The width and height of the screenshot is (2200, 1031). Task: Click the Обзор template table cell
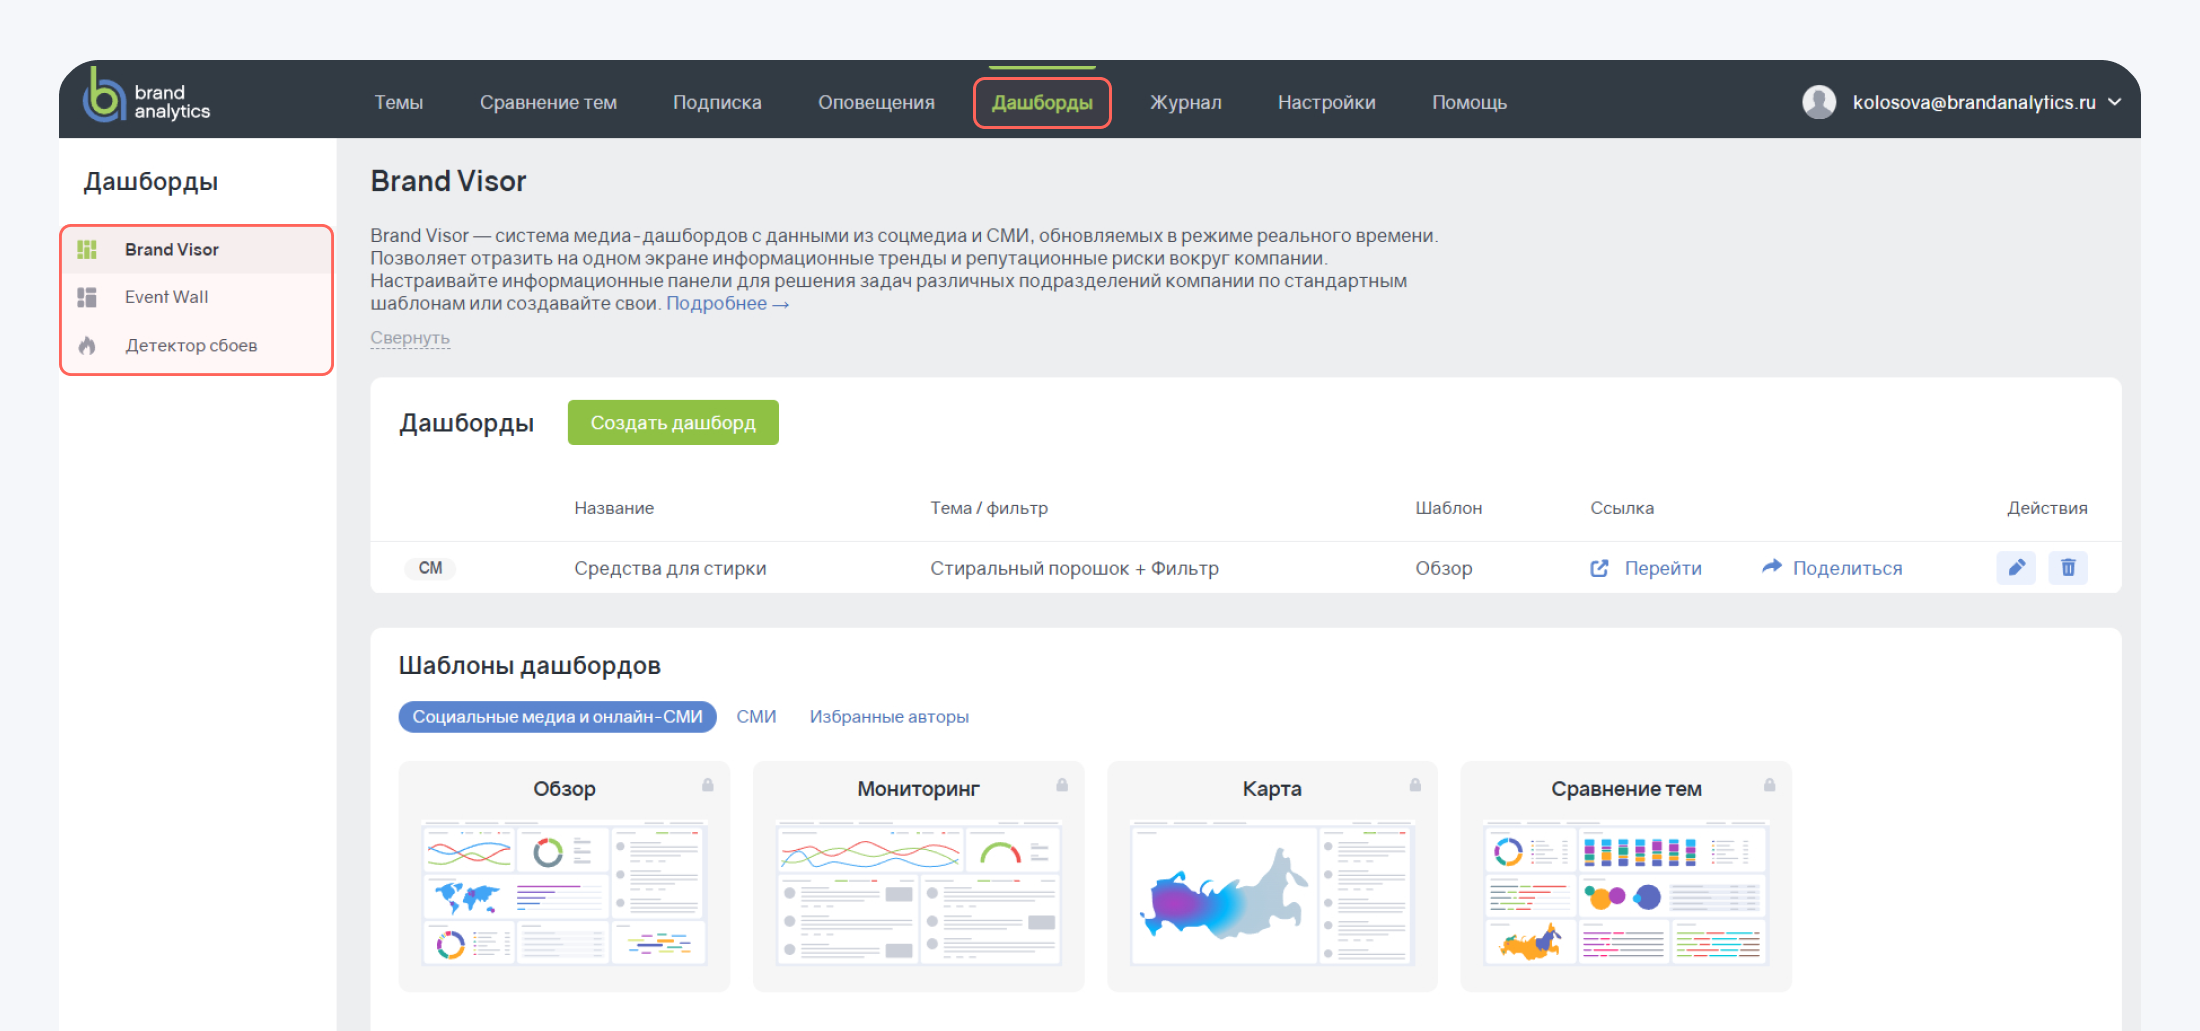pyautogui.click(x=1443, y=568)
